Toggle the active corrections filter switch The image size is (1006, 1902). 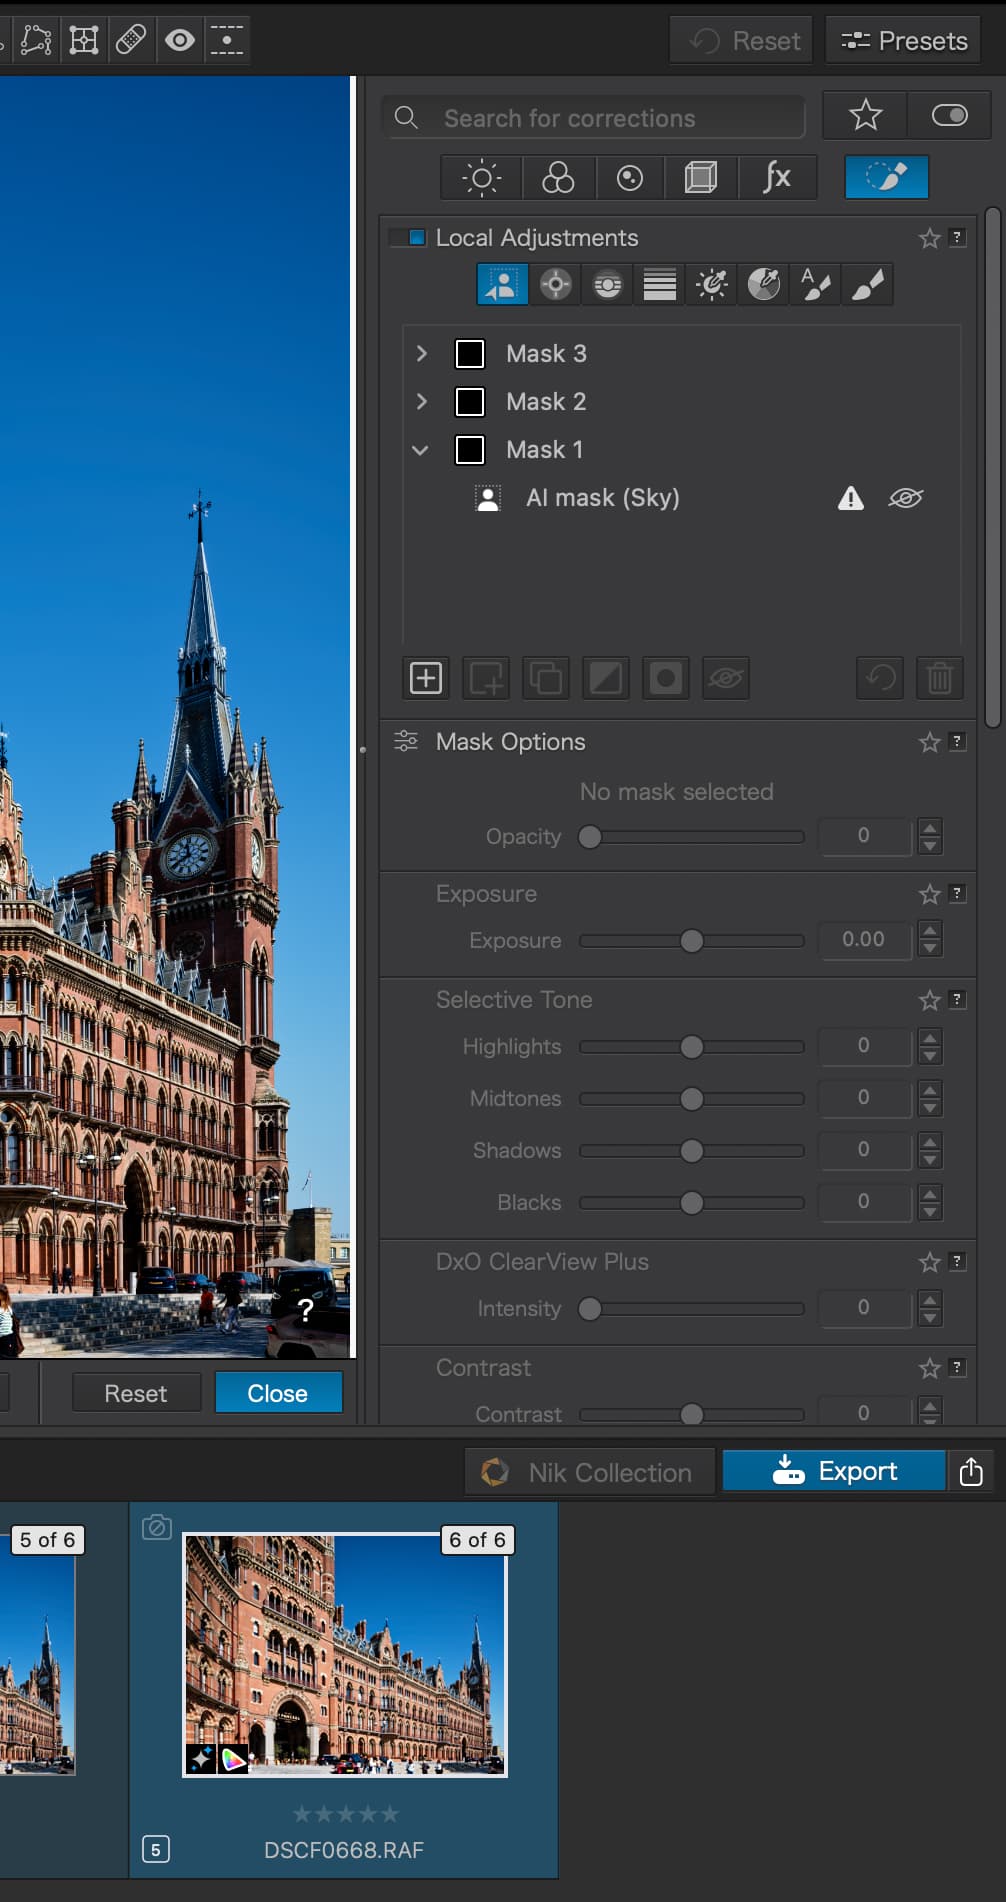pos(949,116)
